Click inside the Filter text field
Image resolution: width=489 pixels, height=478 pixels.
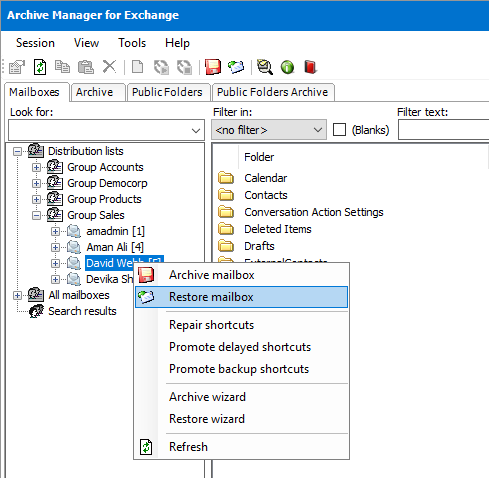coord(444,130)
